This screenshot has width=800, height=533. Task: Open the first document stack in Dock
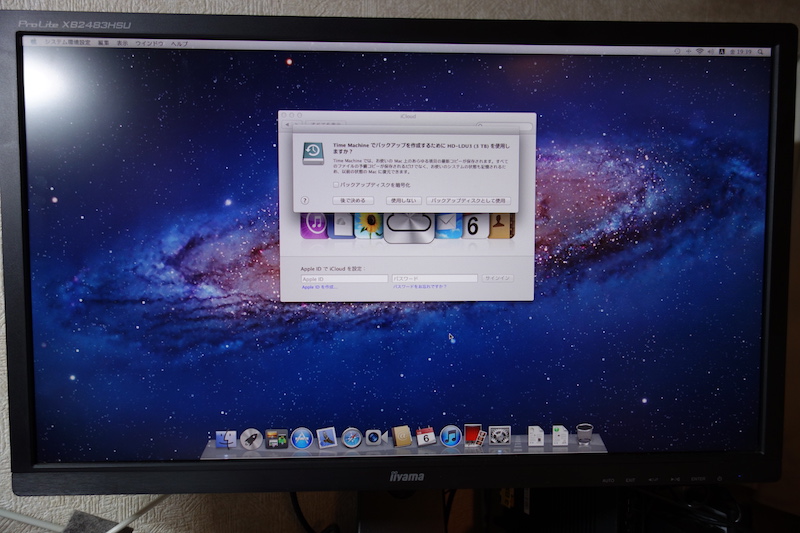click(x=535, y=436)
